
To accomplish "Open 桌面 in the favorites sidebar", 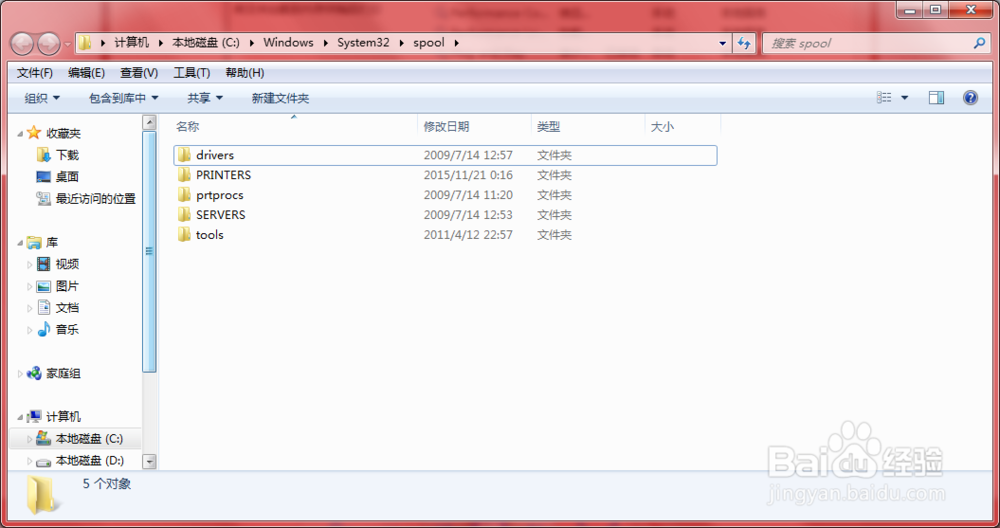I will click(67, 177).
